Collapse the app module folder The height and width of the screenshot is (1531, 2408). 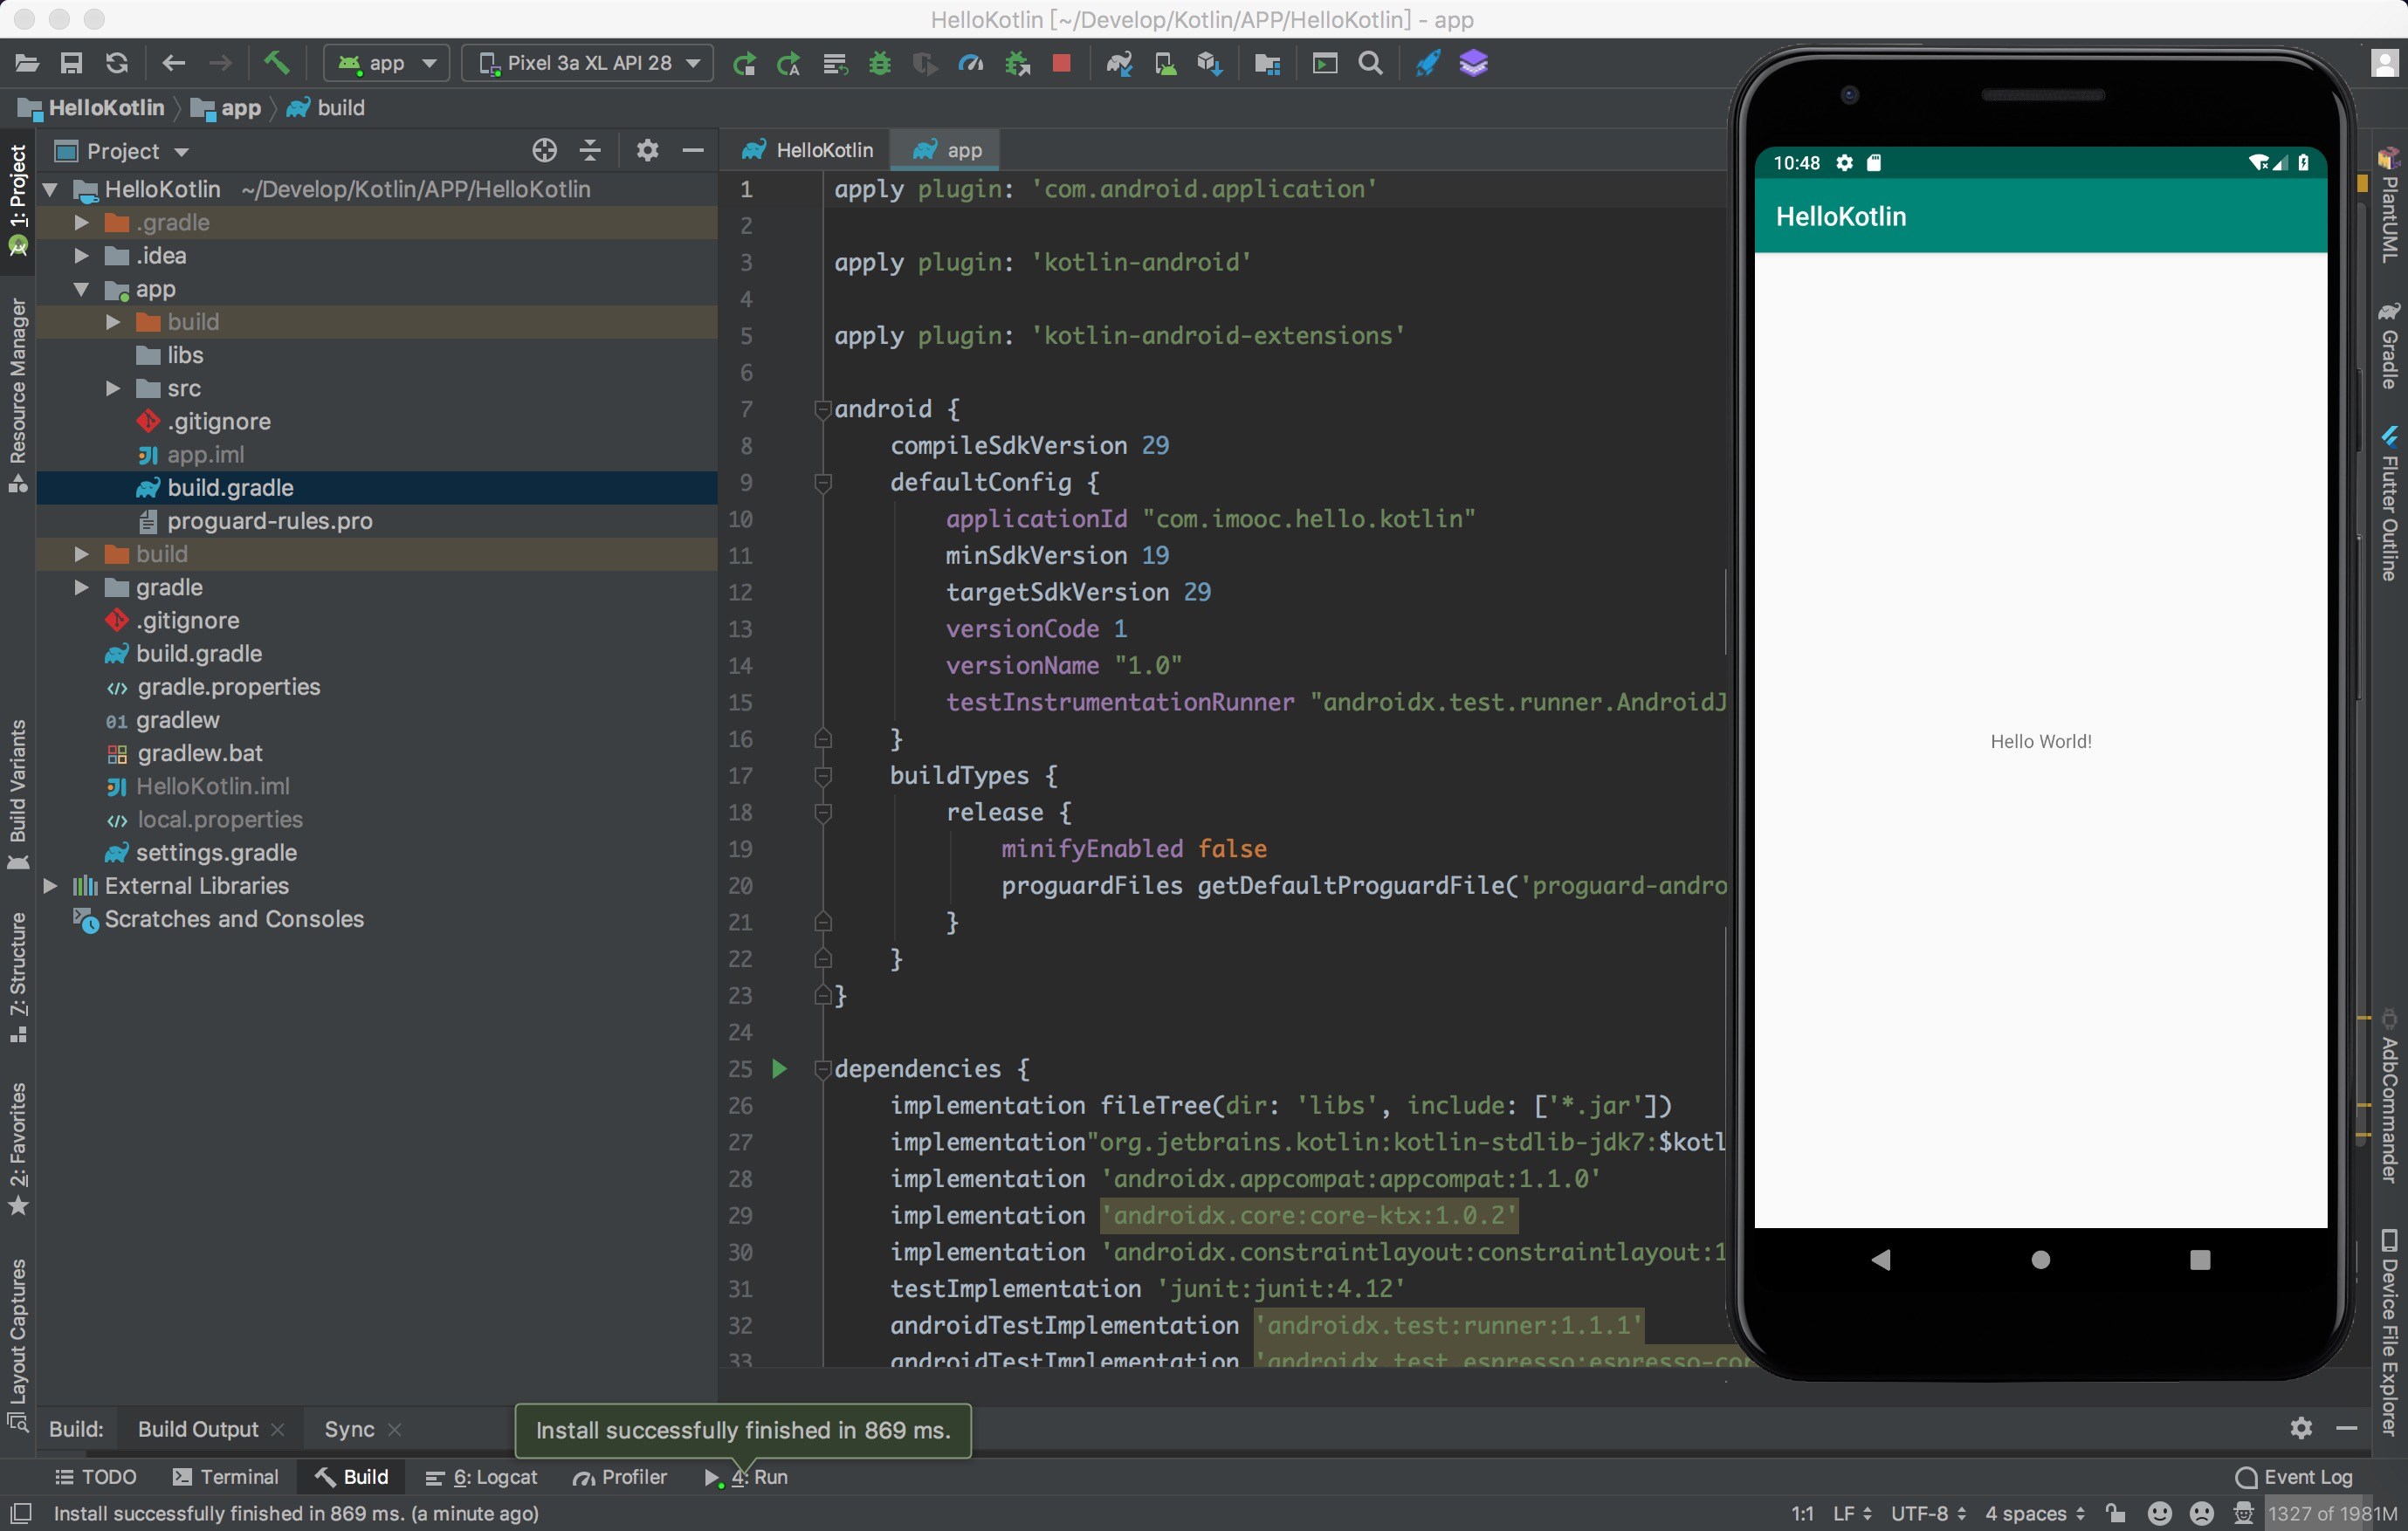[x=82, y=289]
